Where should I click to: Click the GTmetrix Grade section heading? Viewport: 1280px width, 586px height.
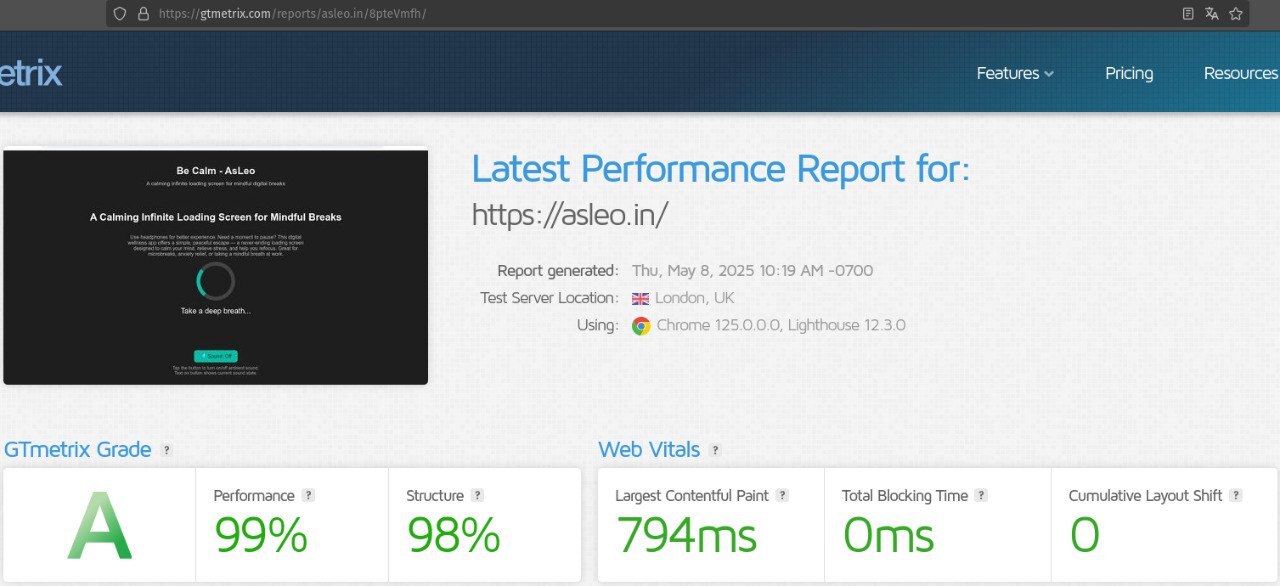(x=78, y=450)
